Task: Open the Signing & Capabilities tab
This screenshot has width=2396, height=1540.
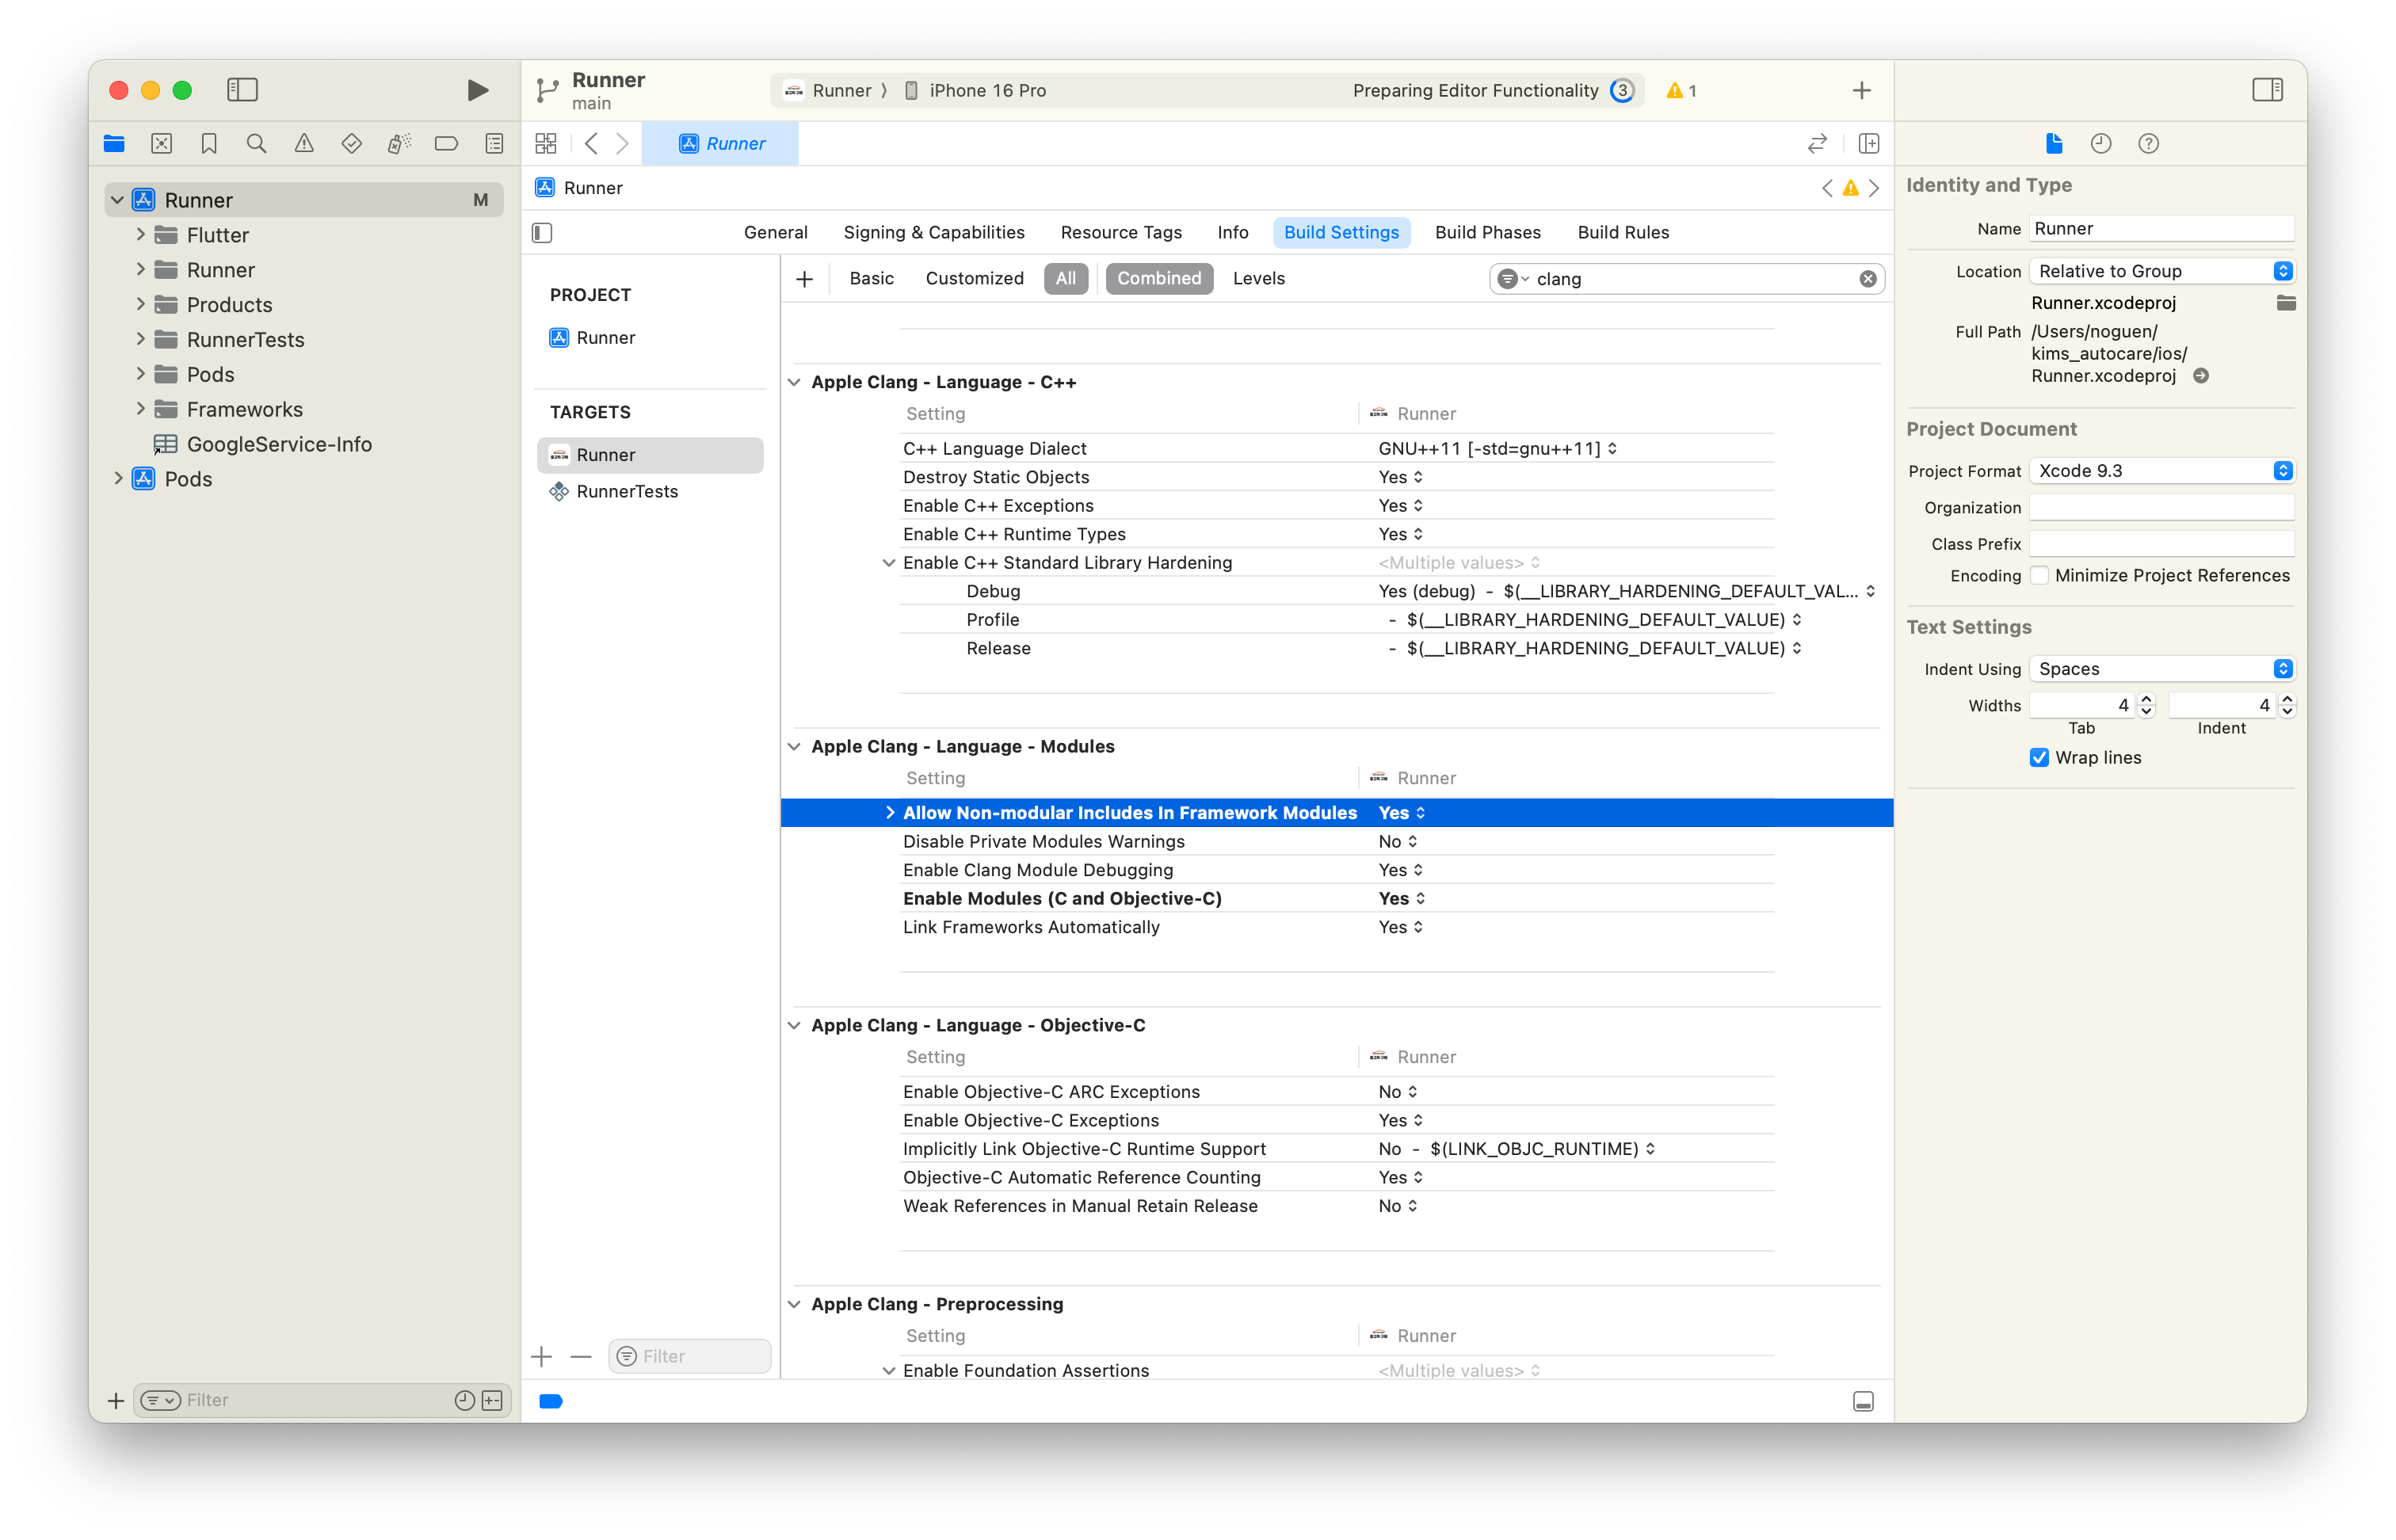Action: [933, 233]
